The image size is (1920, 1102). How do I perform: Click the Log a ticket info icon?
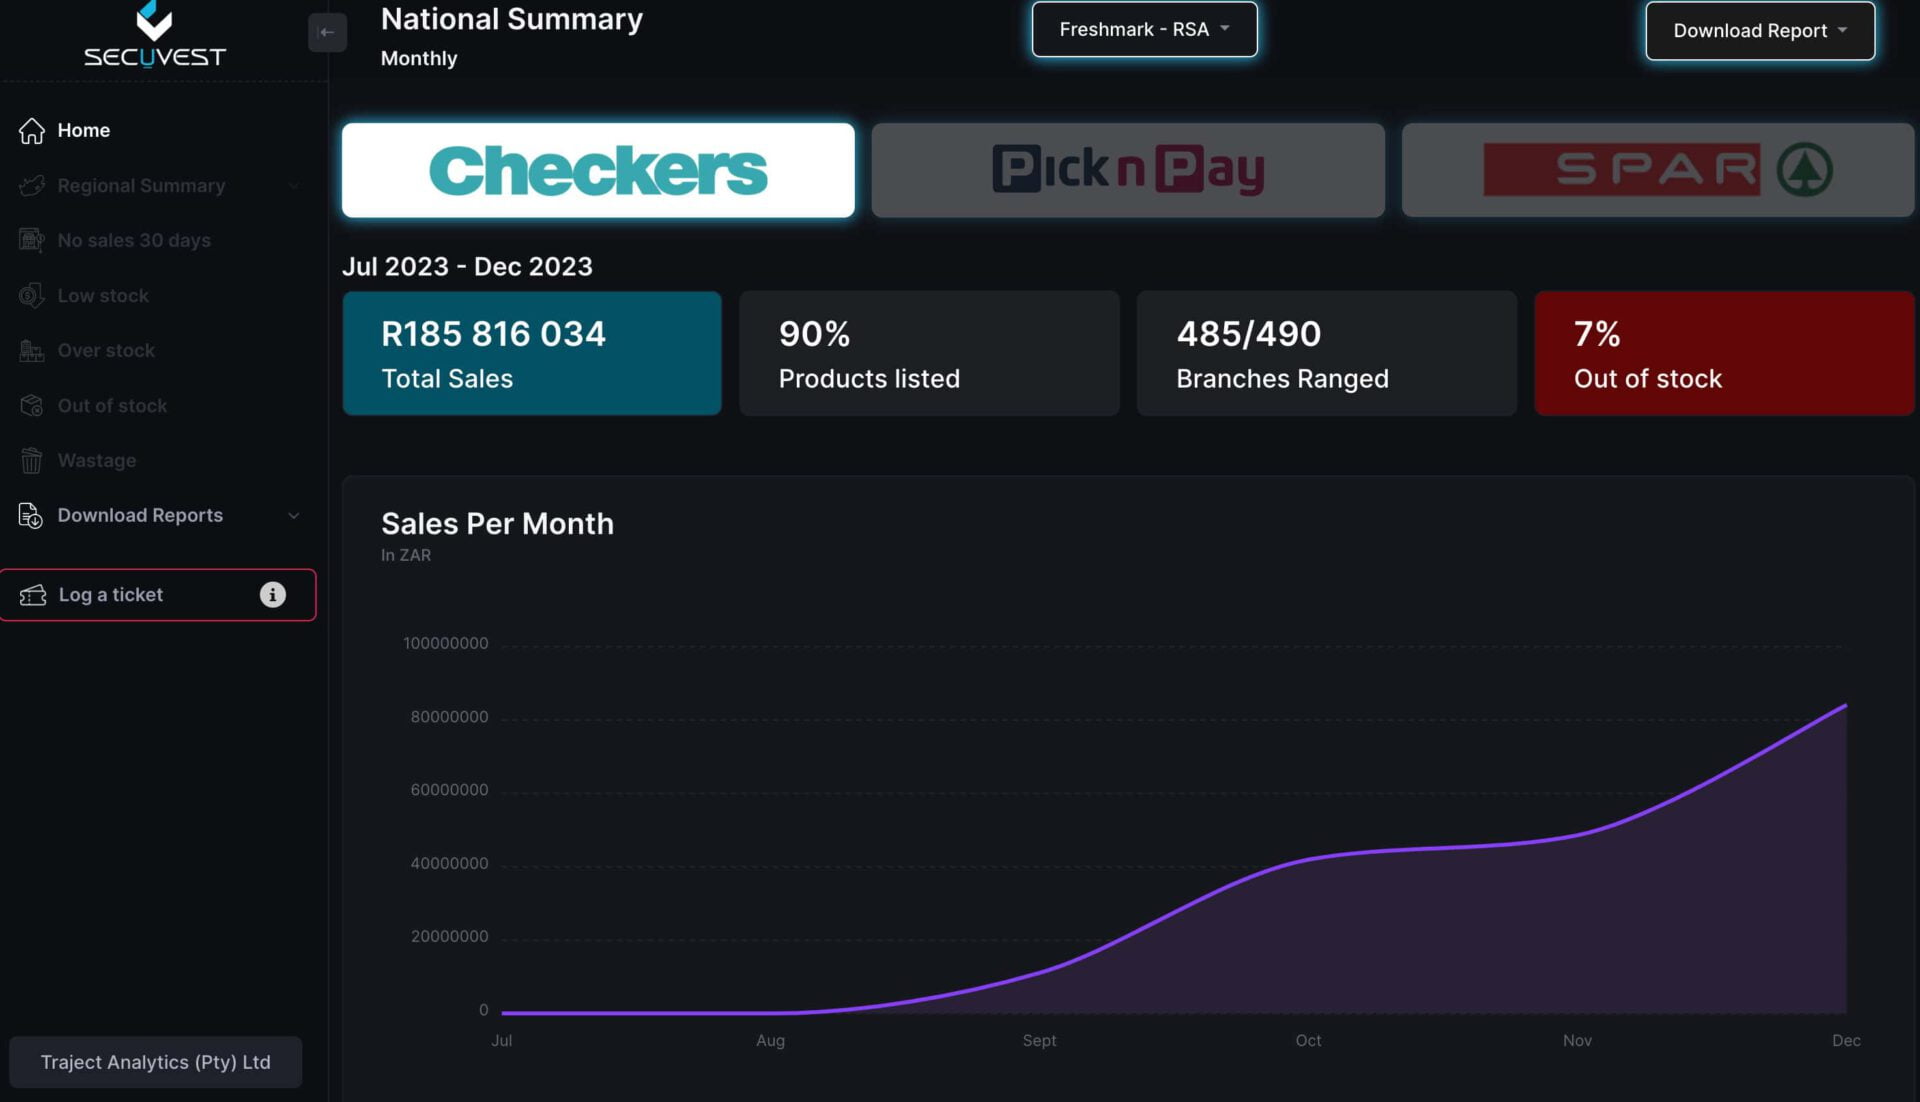[272, 595]
